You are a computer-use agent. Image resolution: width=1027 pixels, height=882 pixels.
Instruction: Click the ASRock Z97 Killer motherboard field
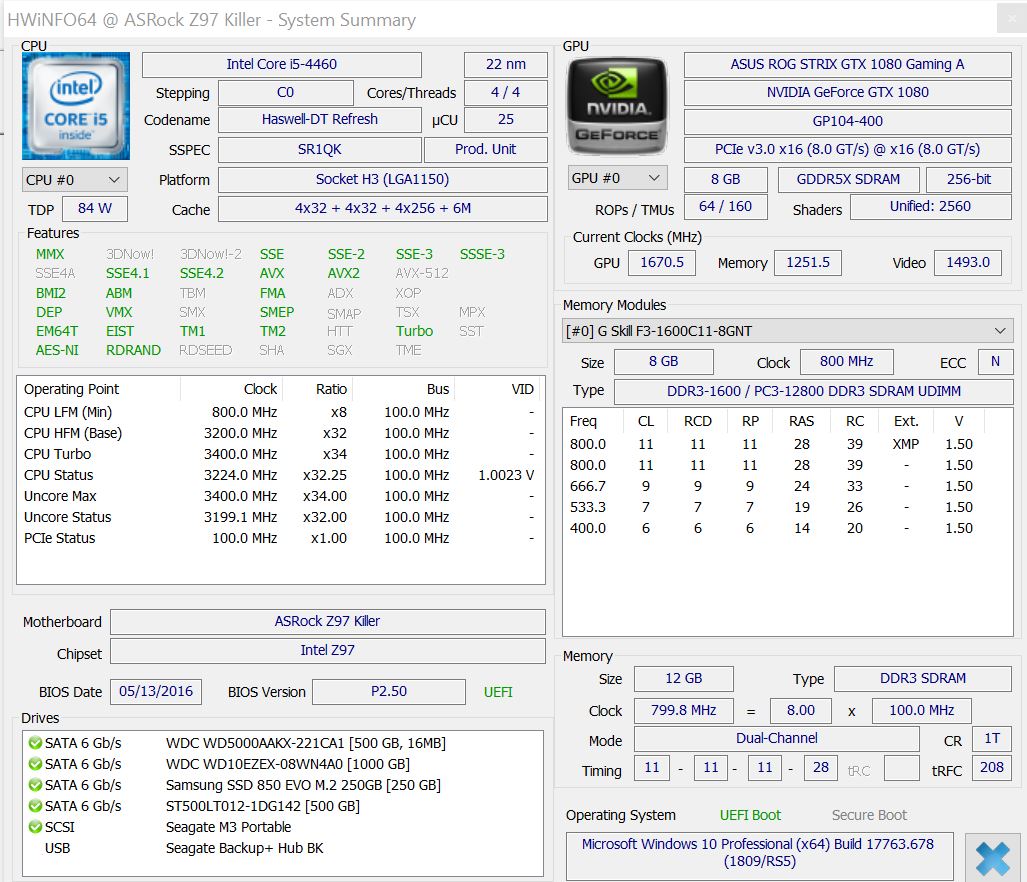(x=327, y=621)
